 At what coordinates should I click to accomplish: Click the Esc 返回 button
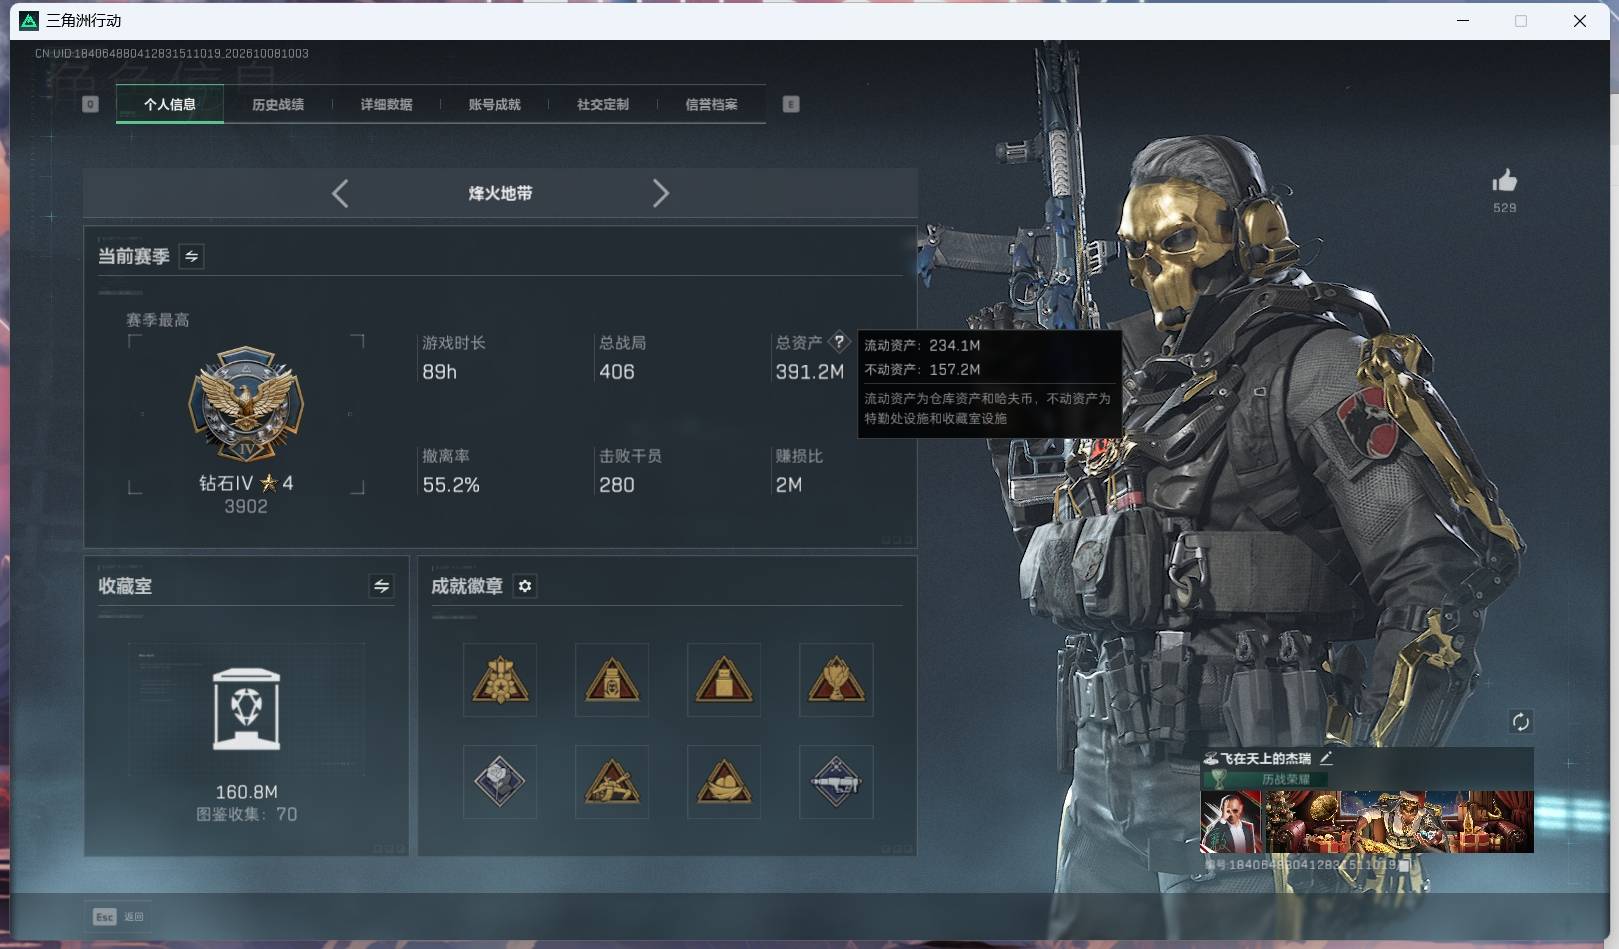point(119,916)
